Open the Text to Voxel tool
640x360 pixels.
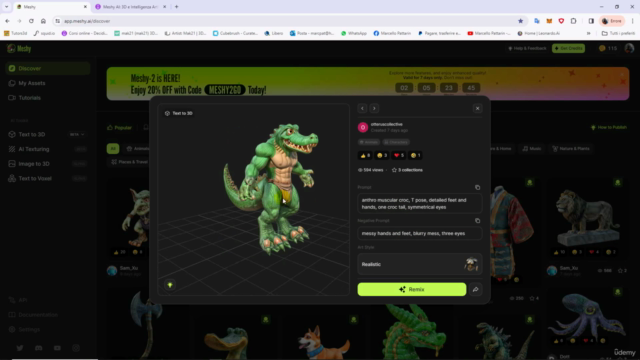coord(35,178)
